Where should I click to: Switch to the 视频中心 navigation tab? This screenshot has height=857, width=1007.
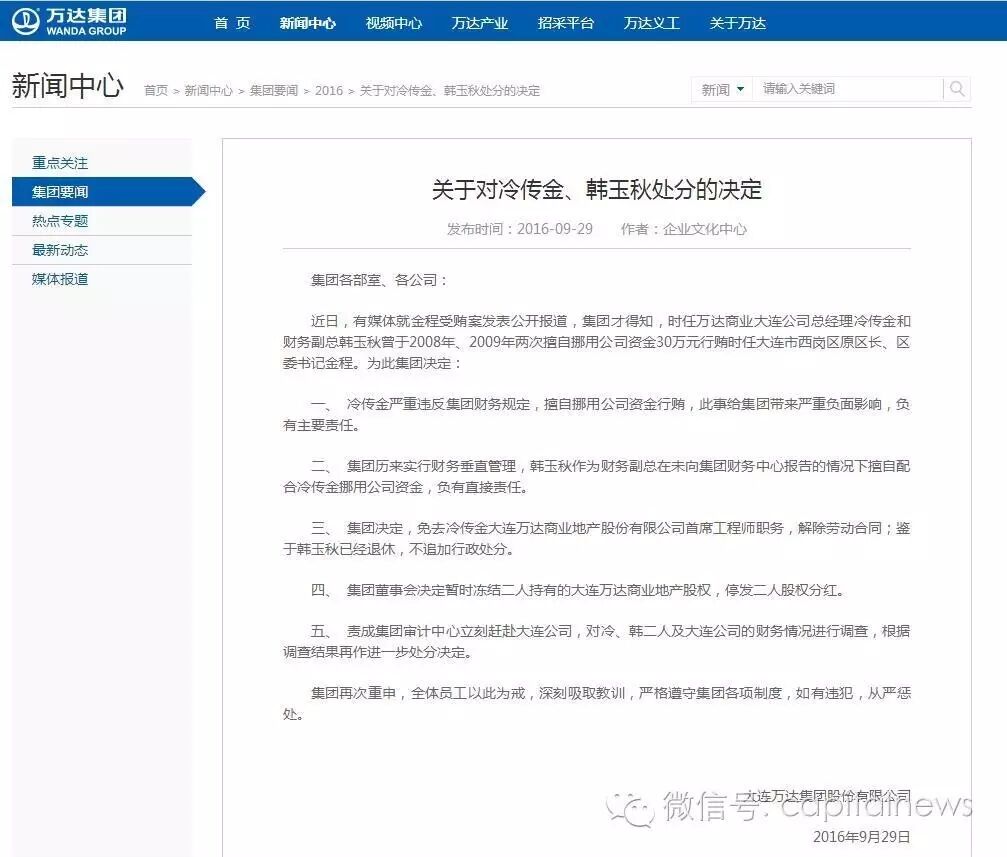pos(396,21)
